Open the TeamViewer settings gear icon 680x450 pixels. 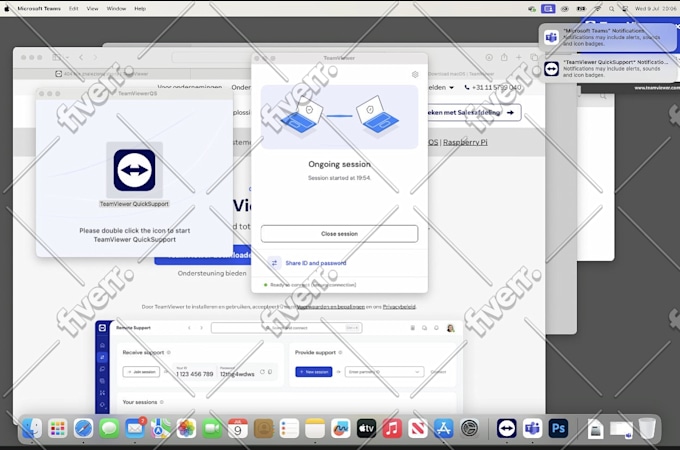tap(415, 75)
